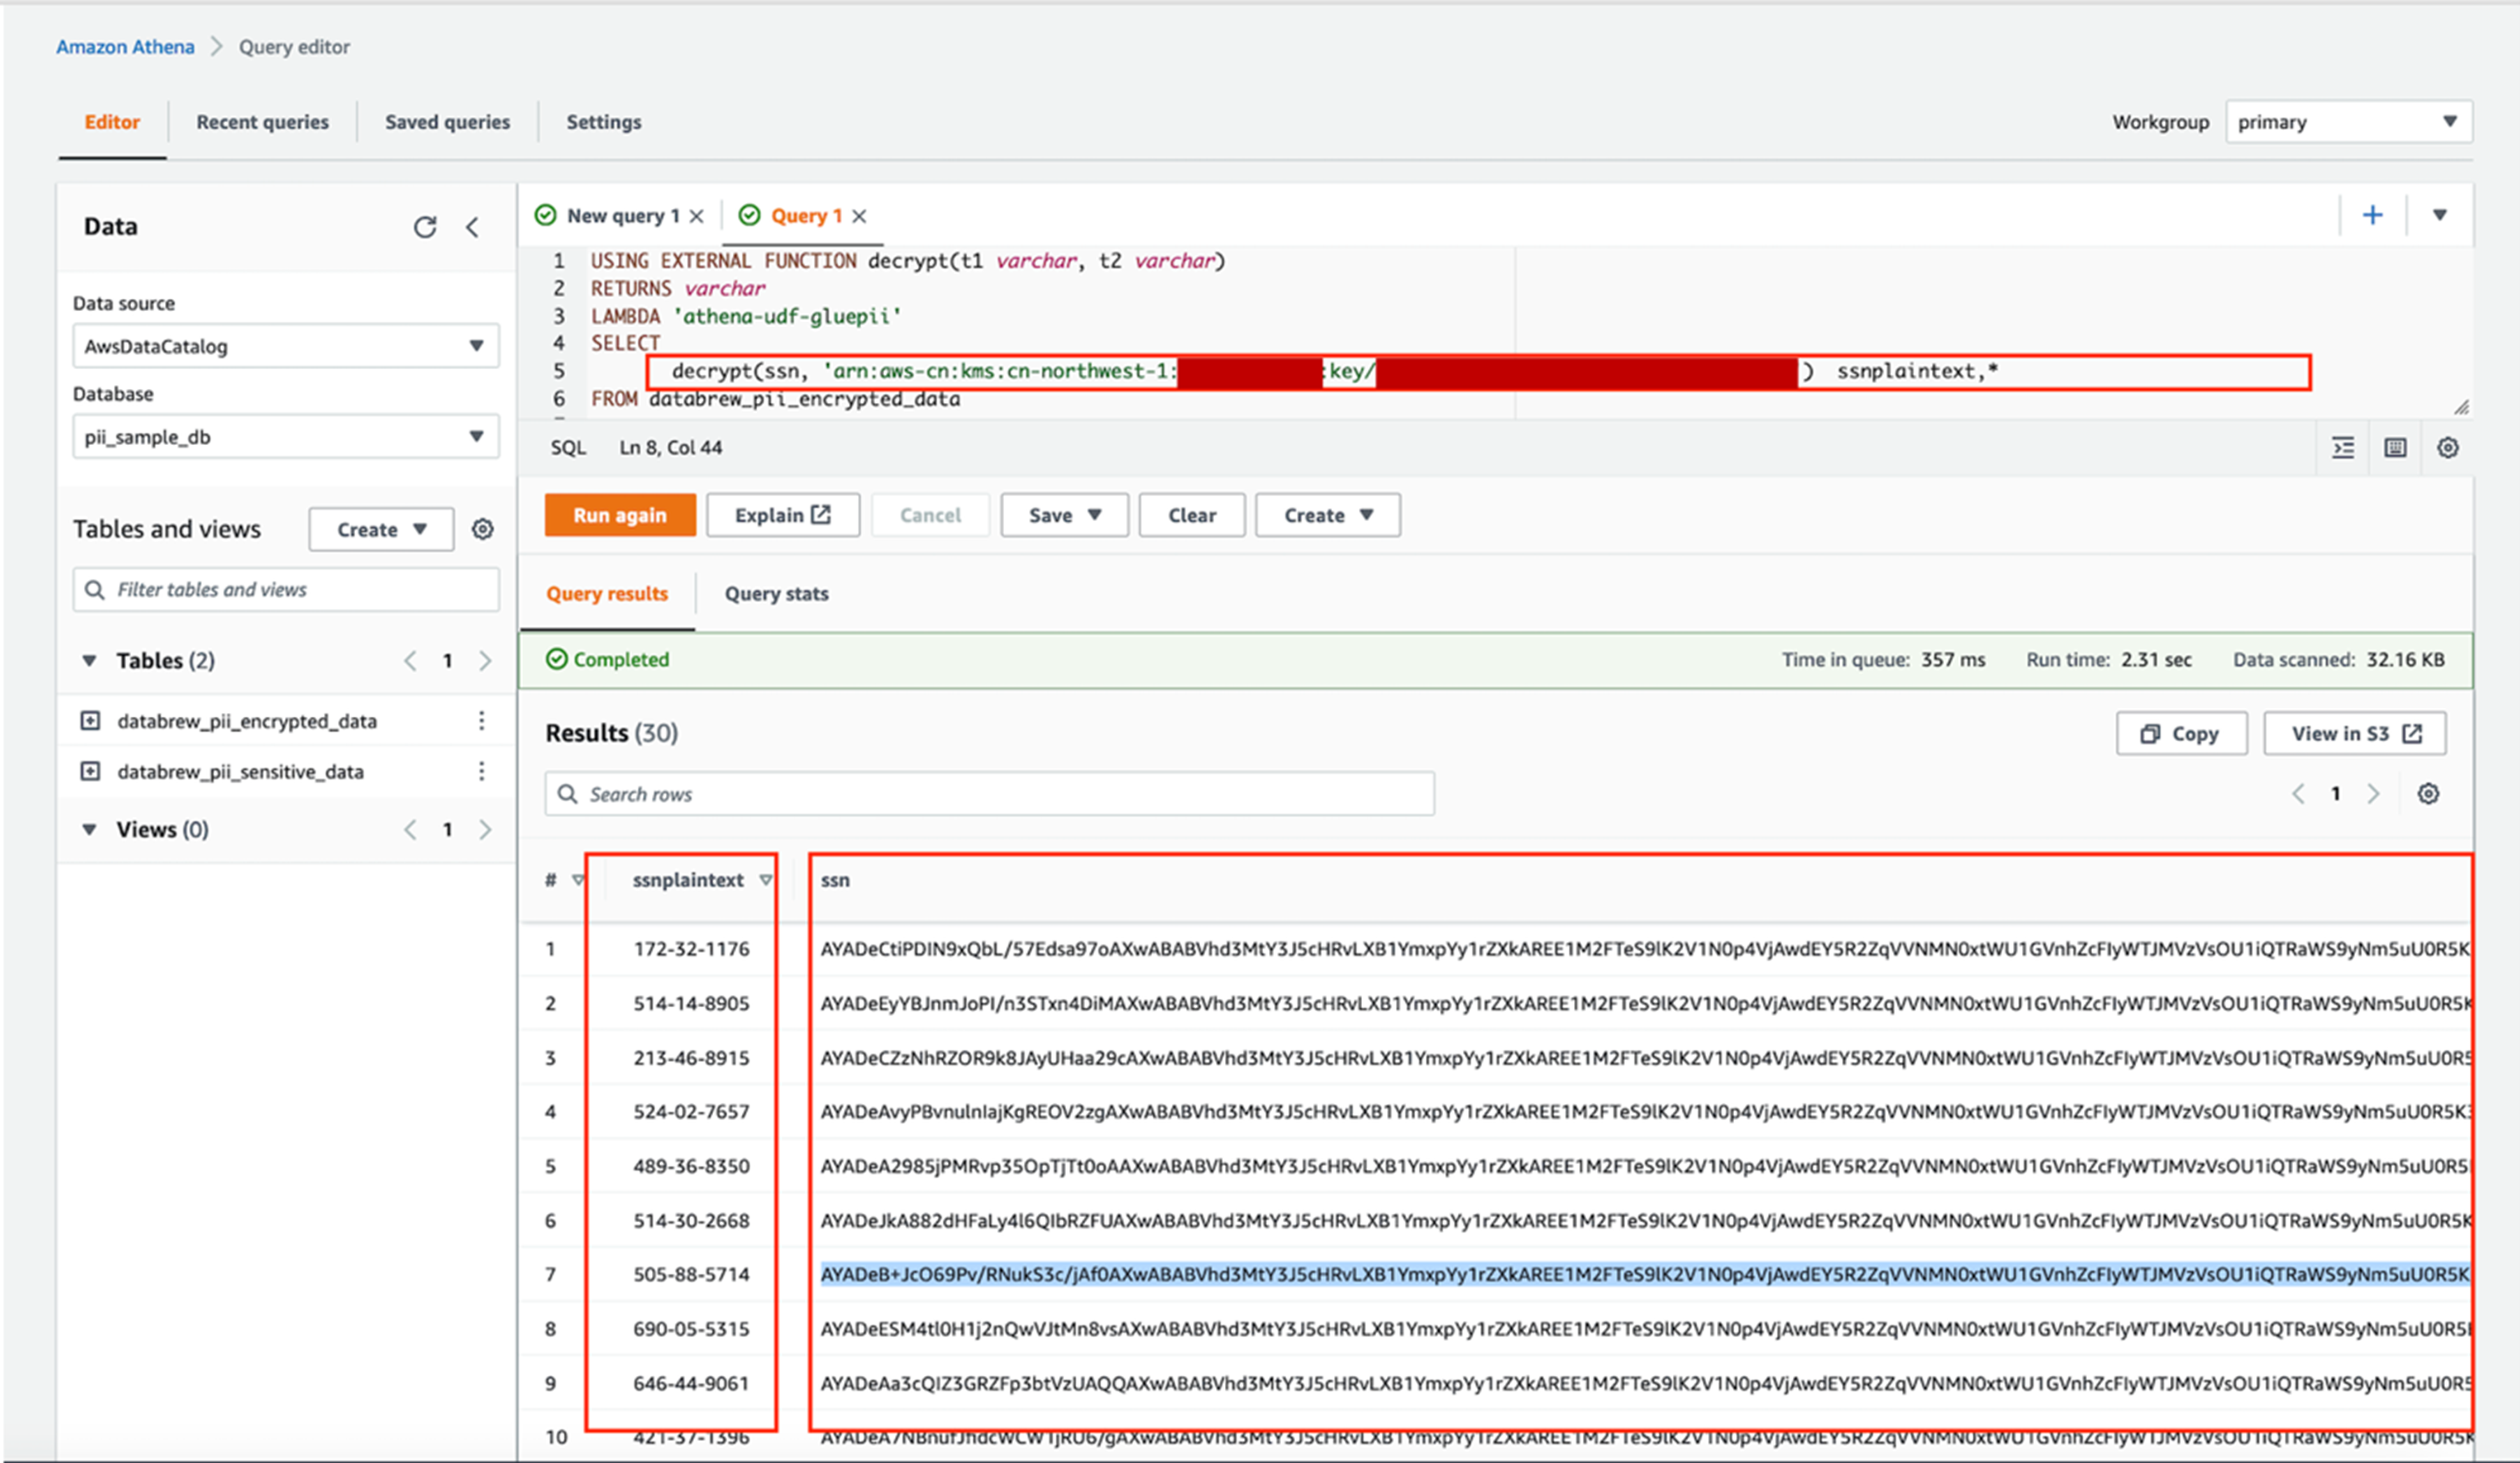Screen dimensions: 2520x1463
Task: Open the Data source dropdown
Action: (x=285, y=346)
